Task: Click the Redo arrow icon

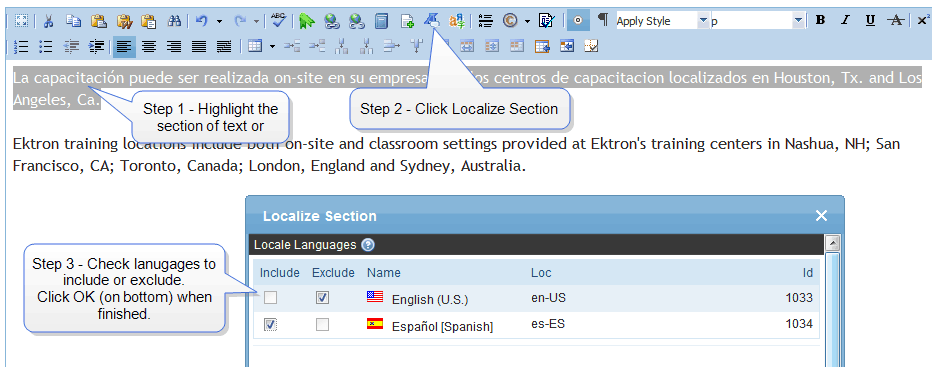Action: [241, 21]
